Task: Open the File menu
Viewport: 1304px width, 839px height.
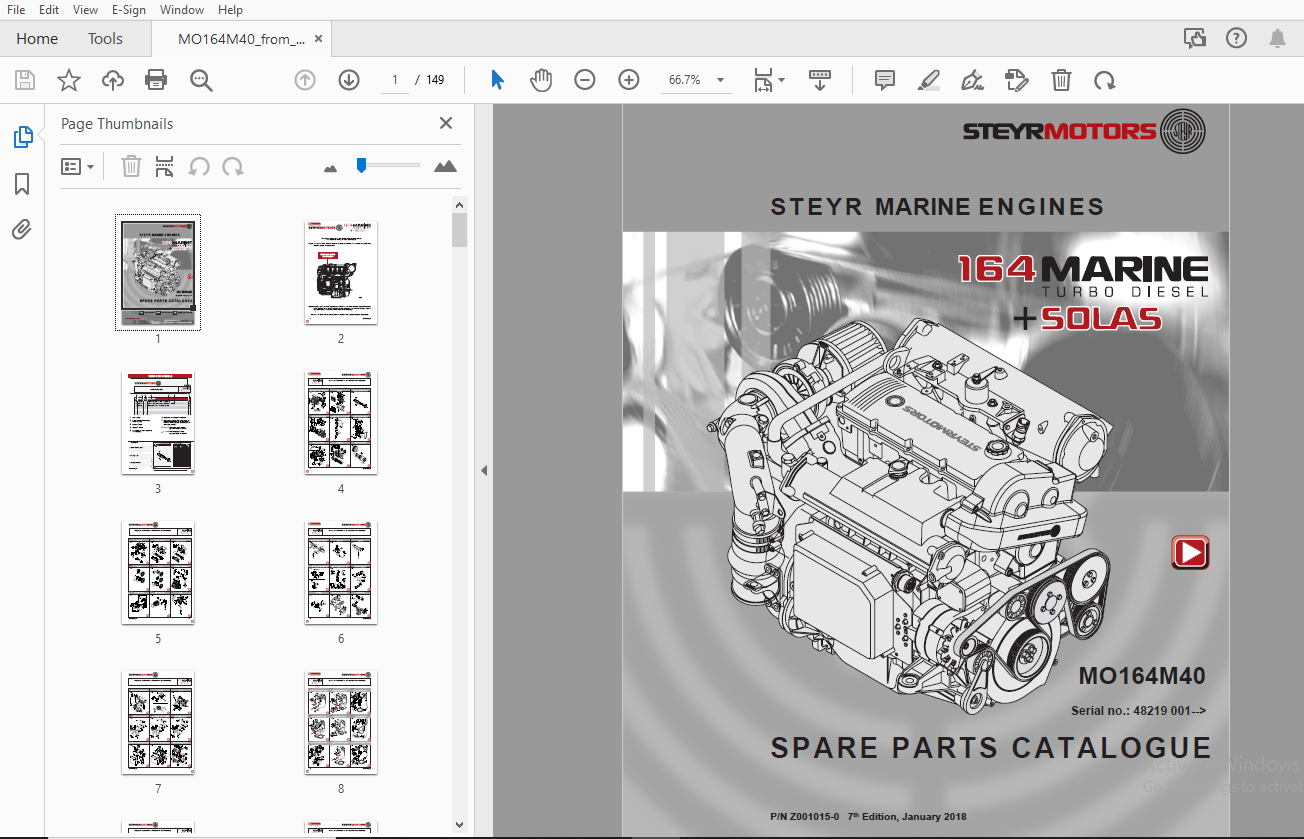Action: pos(16,9)
